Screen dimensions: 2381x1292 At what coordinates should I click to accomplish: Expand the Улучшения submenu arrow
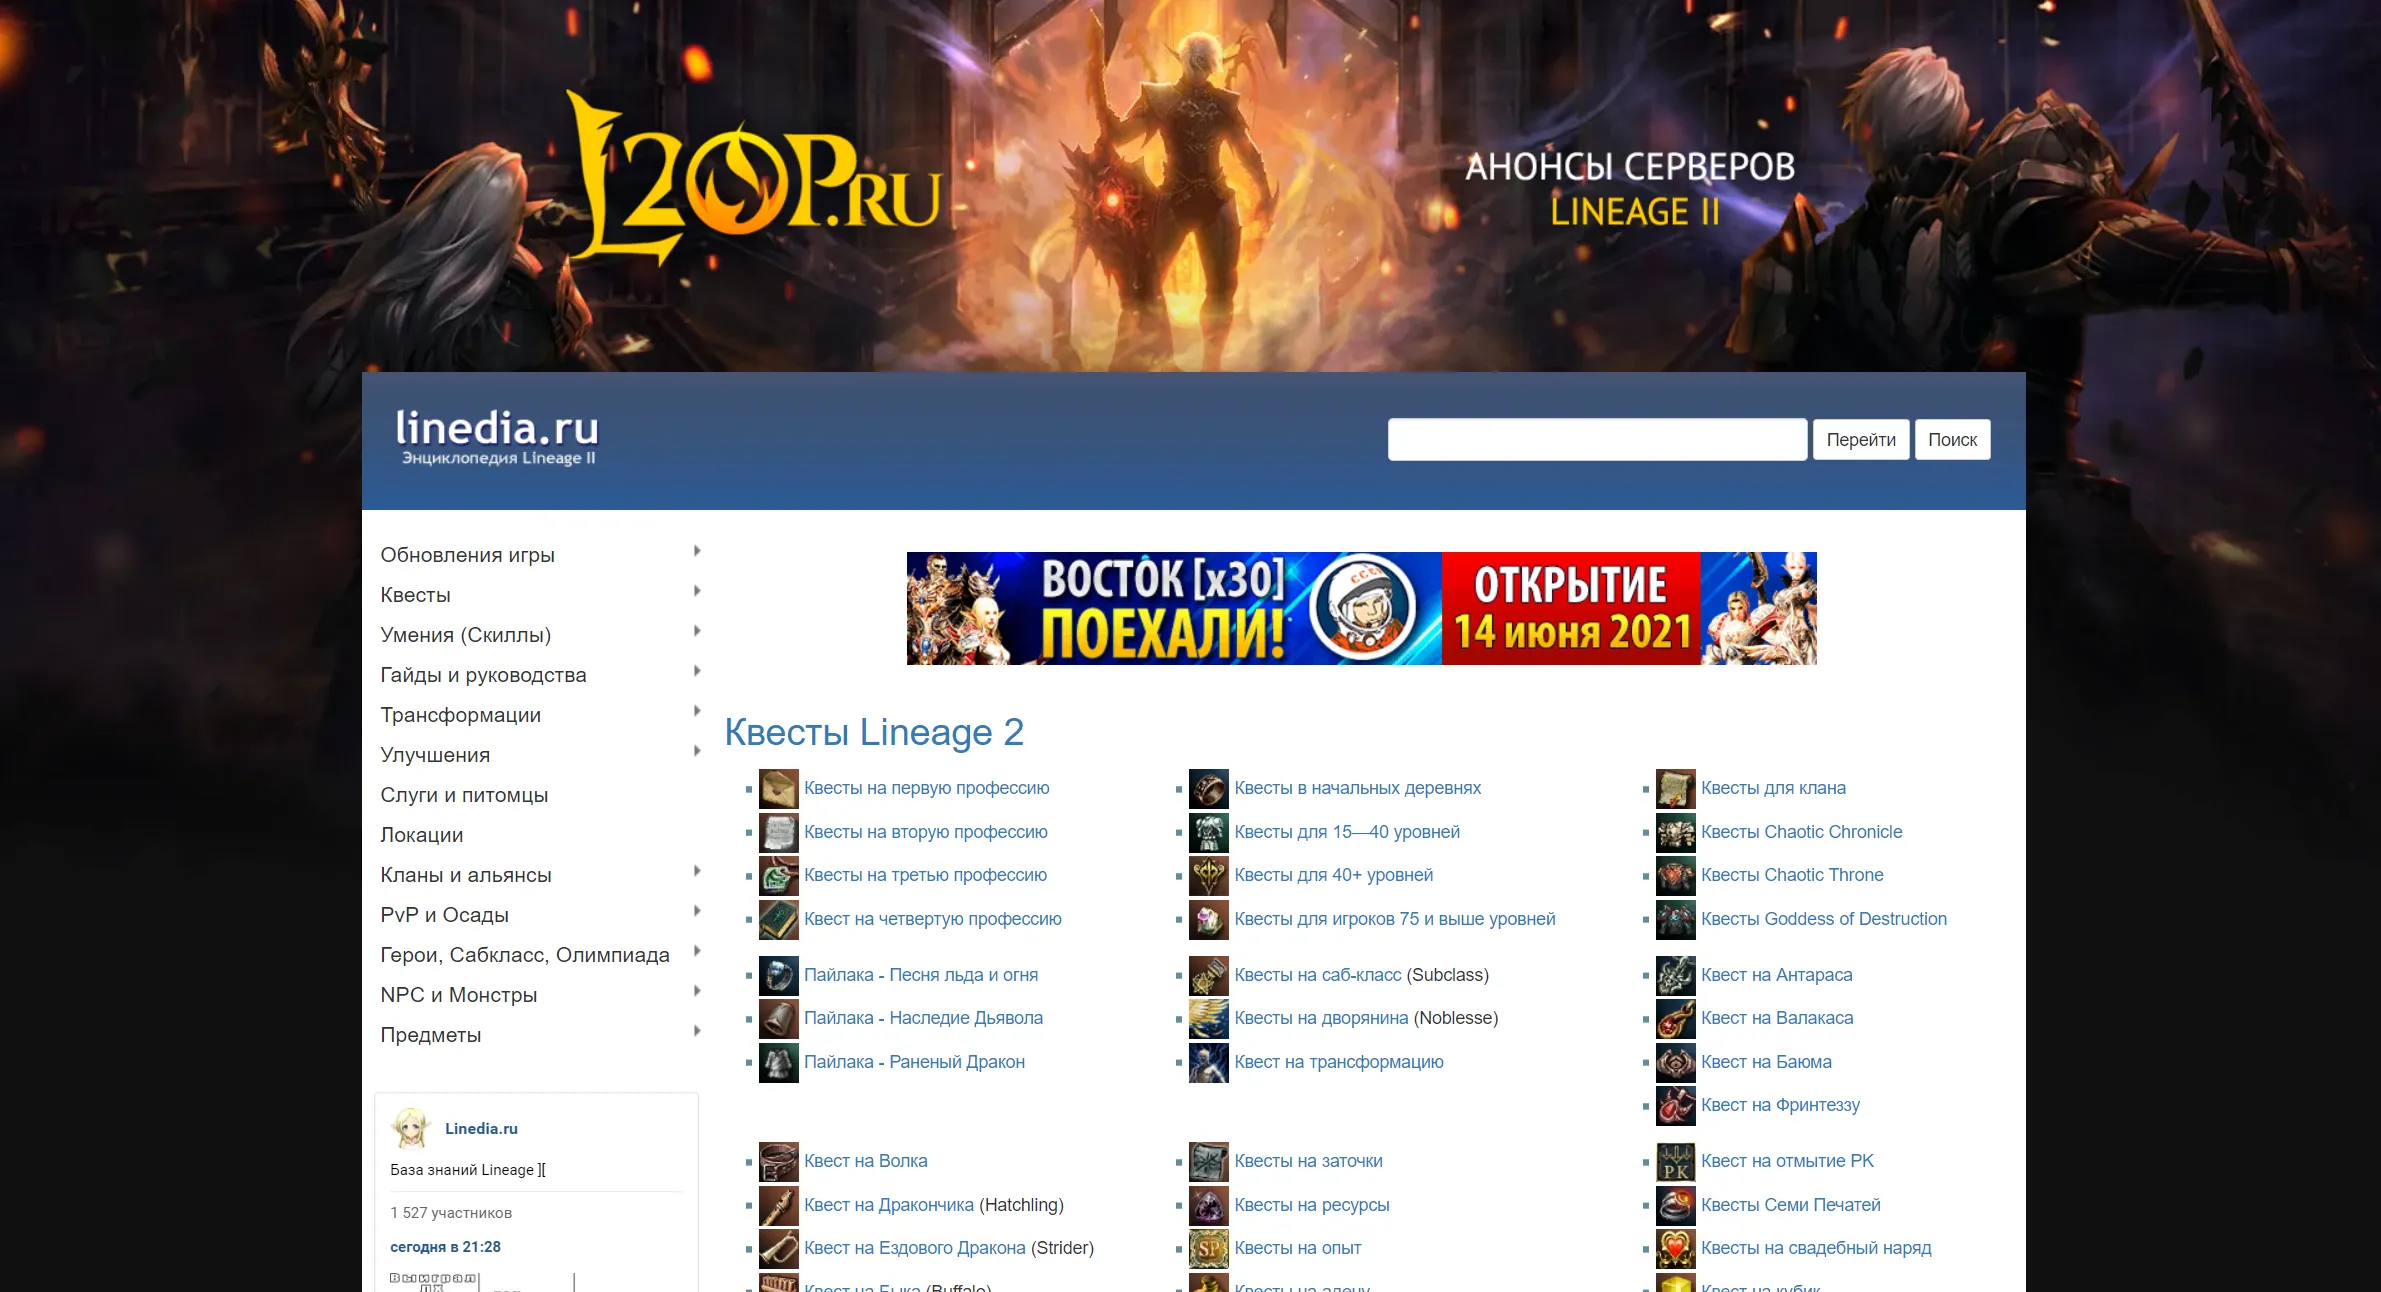pos(697,751)
